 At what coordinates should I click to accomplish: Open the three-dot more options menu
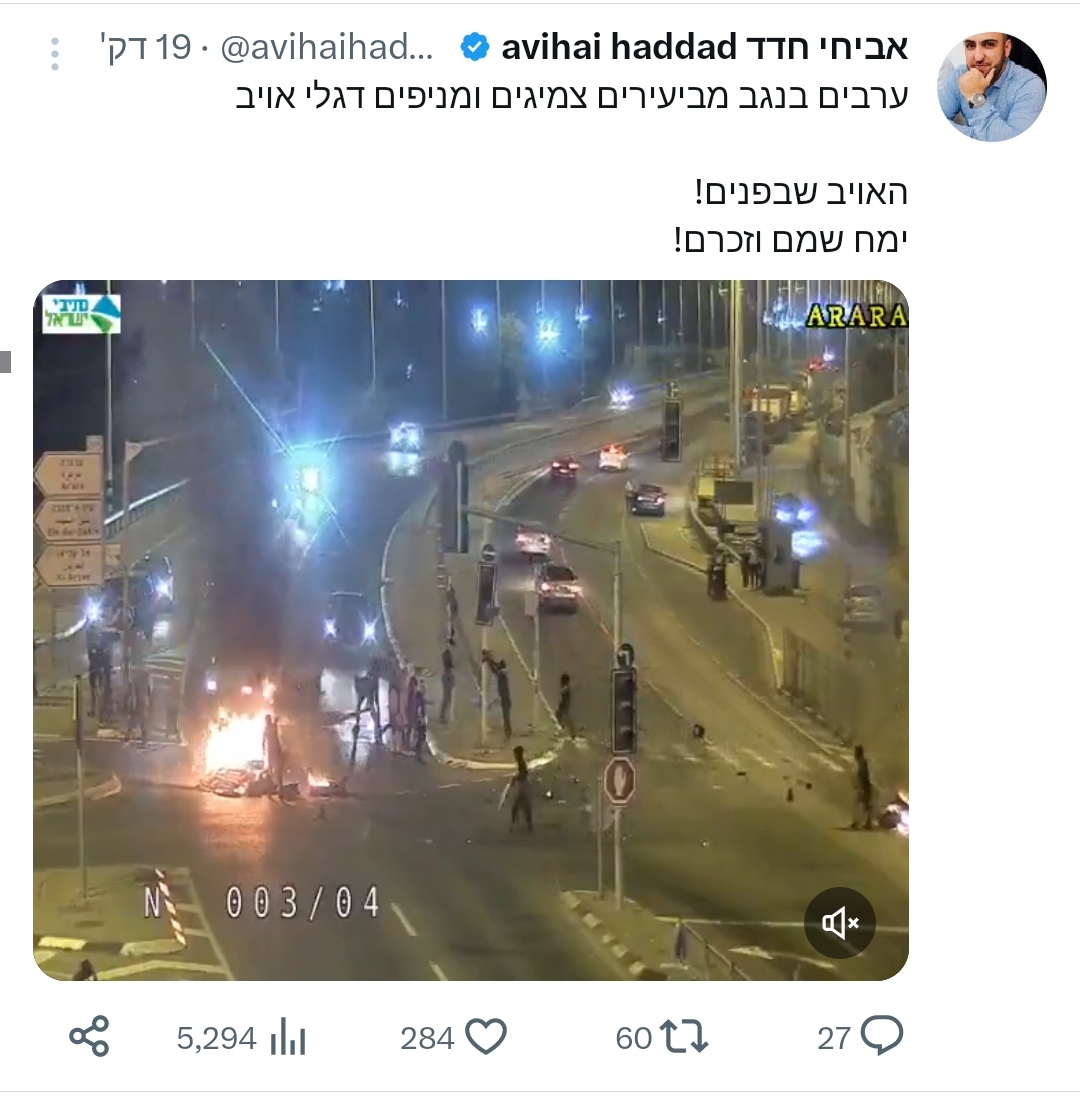pyautogui.click(x=55, y=53)
